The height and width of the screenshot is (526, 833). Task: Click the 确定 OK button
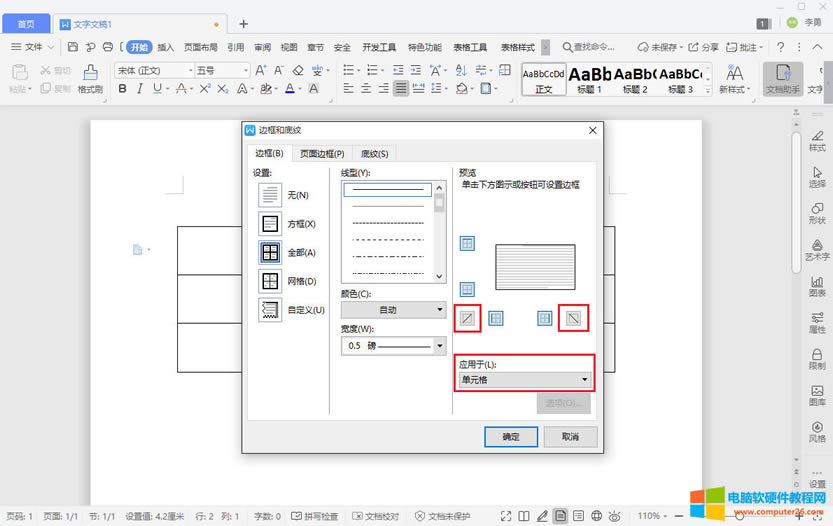point(510,437)
